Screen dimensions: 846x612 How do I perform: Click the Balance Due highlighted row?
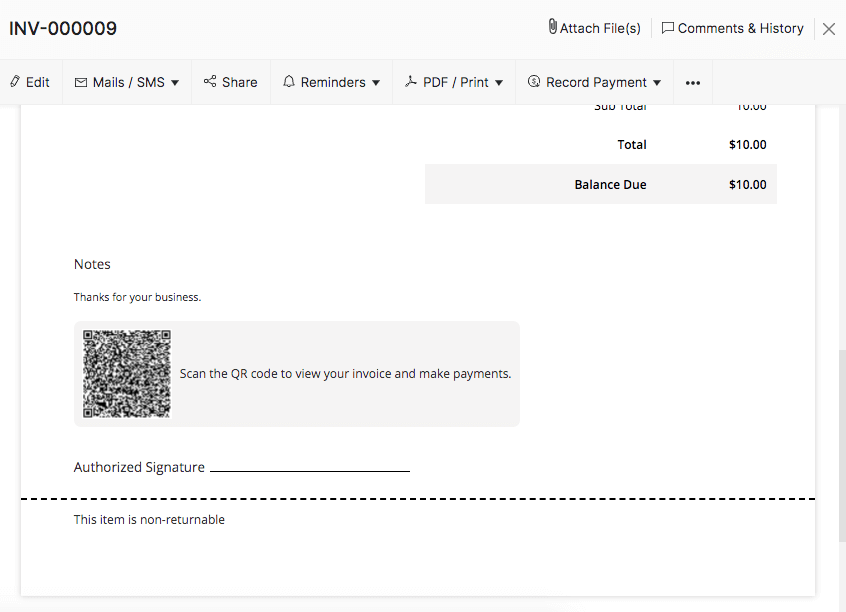click(x=601, y=184)
